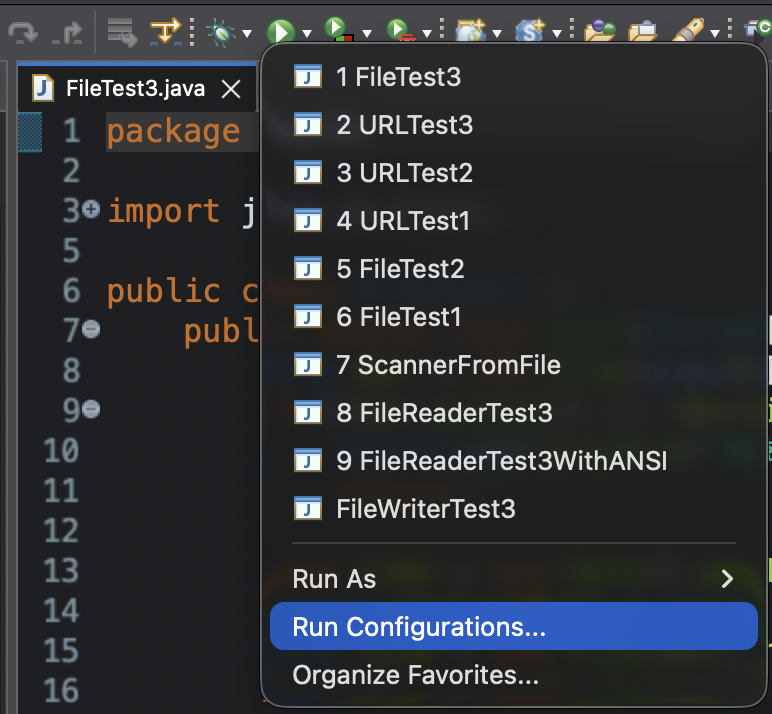
Task: Click the Use Step Filters icon
Action: 165,32
